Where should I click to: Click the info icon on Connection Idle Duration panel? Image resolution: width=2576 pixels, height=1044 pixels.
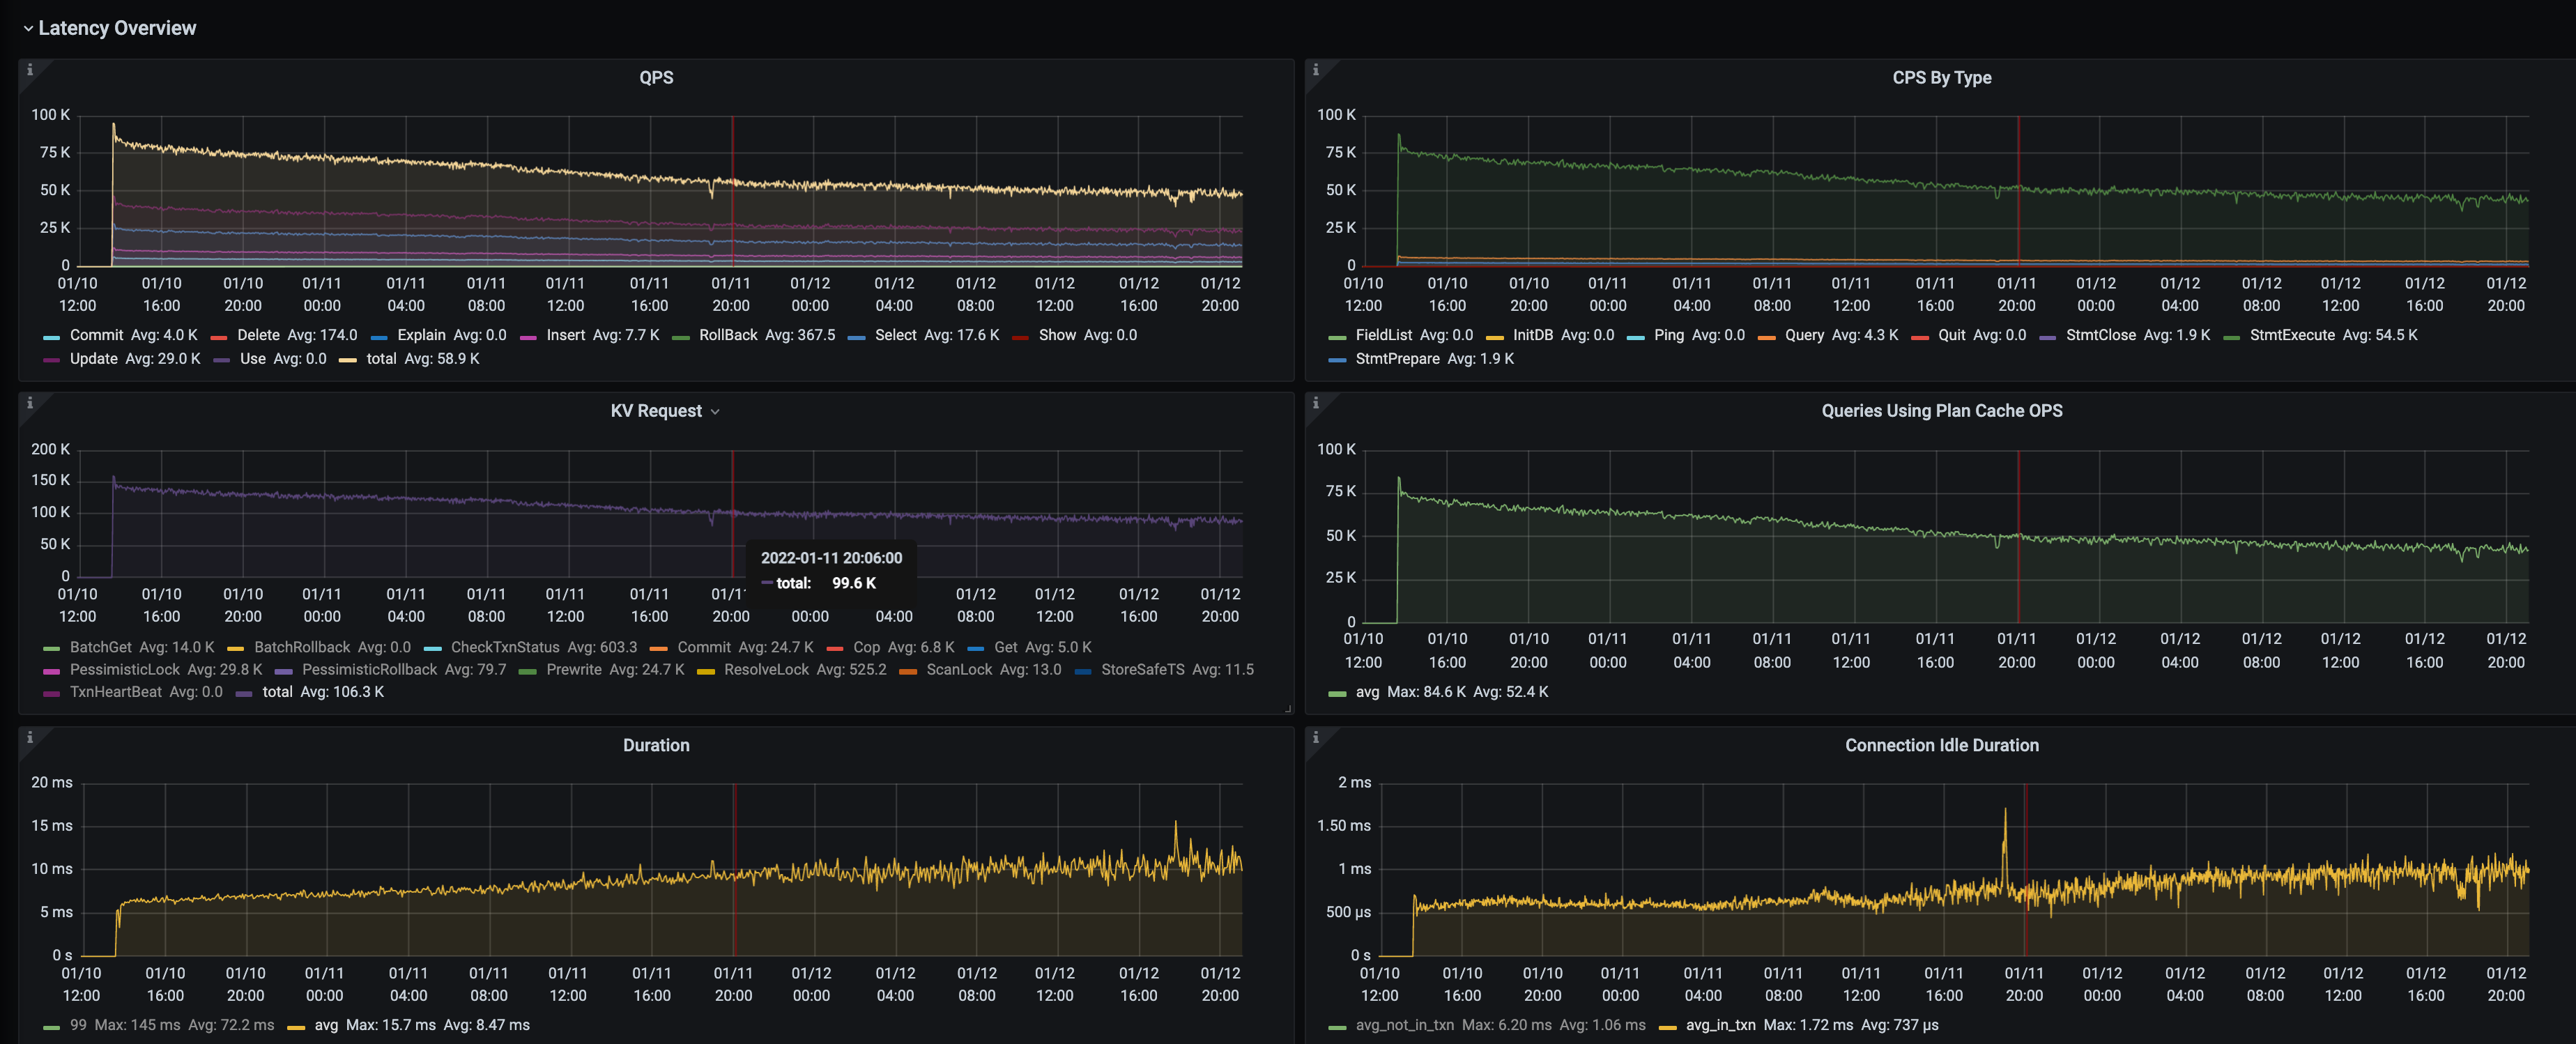(x=1317, y=738)
